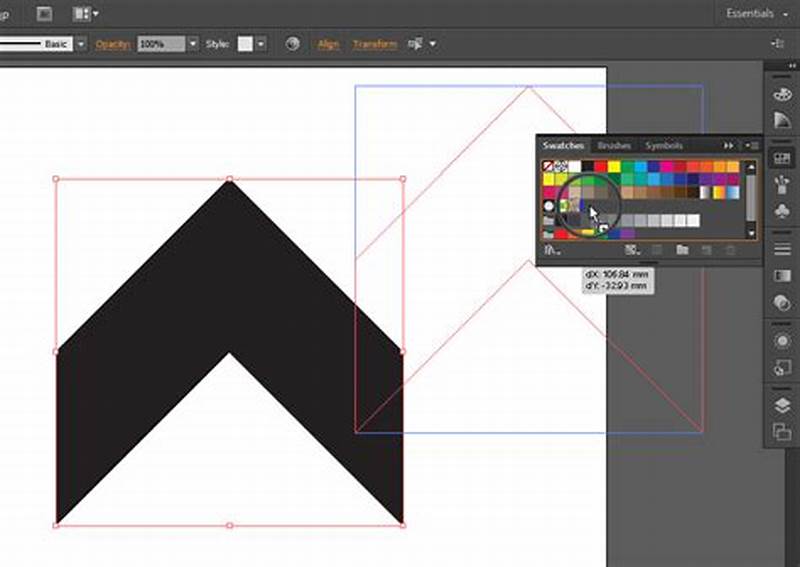Create a New Color Group folder icon
800x567 pixels.
pyautogui.click(x=682, y=250)
